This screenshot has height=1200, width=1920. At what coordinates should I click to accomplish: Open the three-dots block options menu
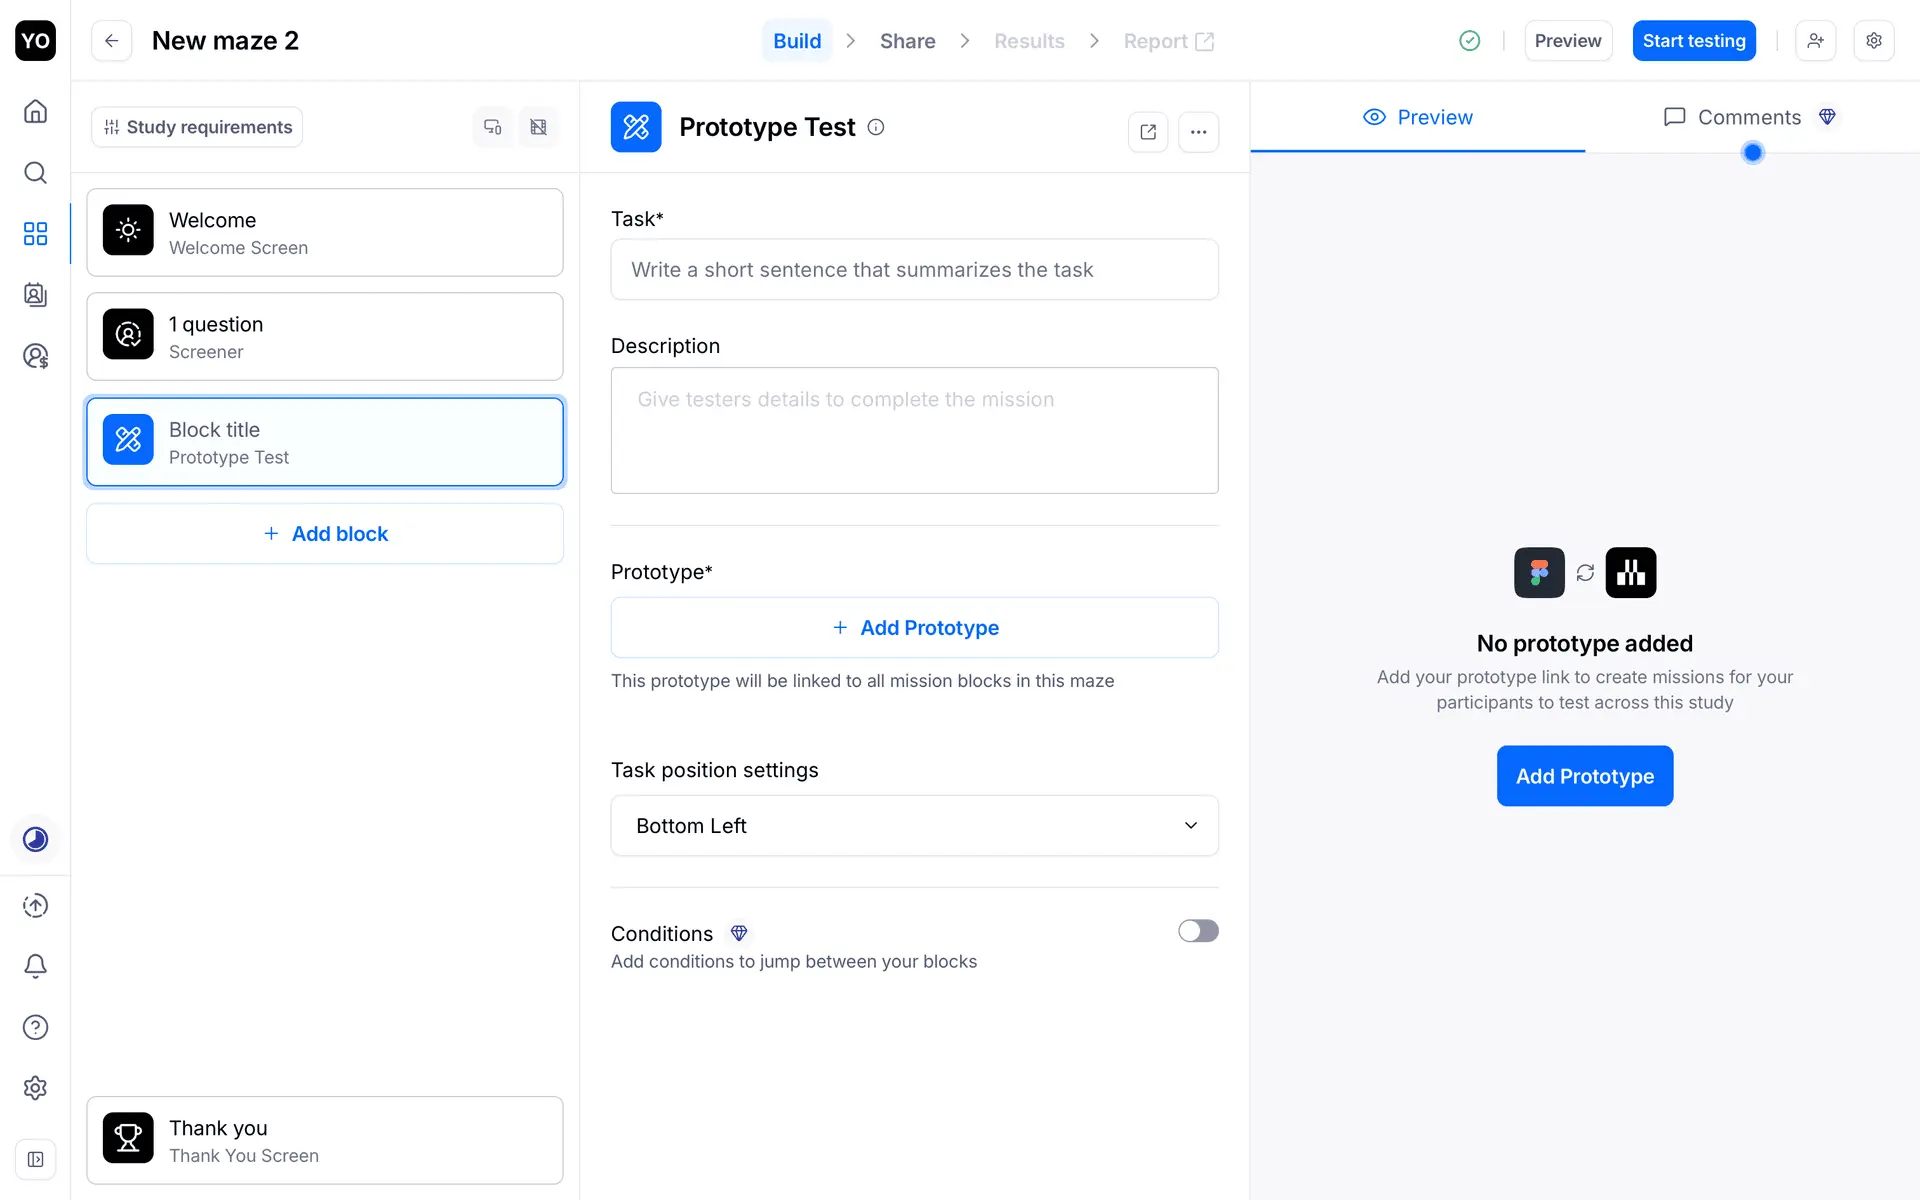click(x=1198, y=131)
